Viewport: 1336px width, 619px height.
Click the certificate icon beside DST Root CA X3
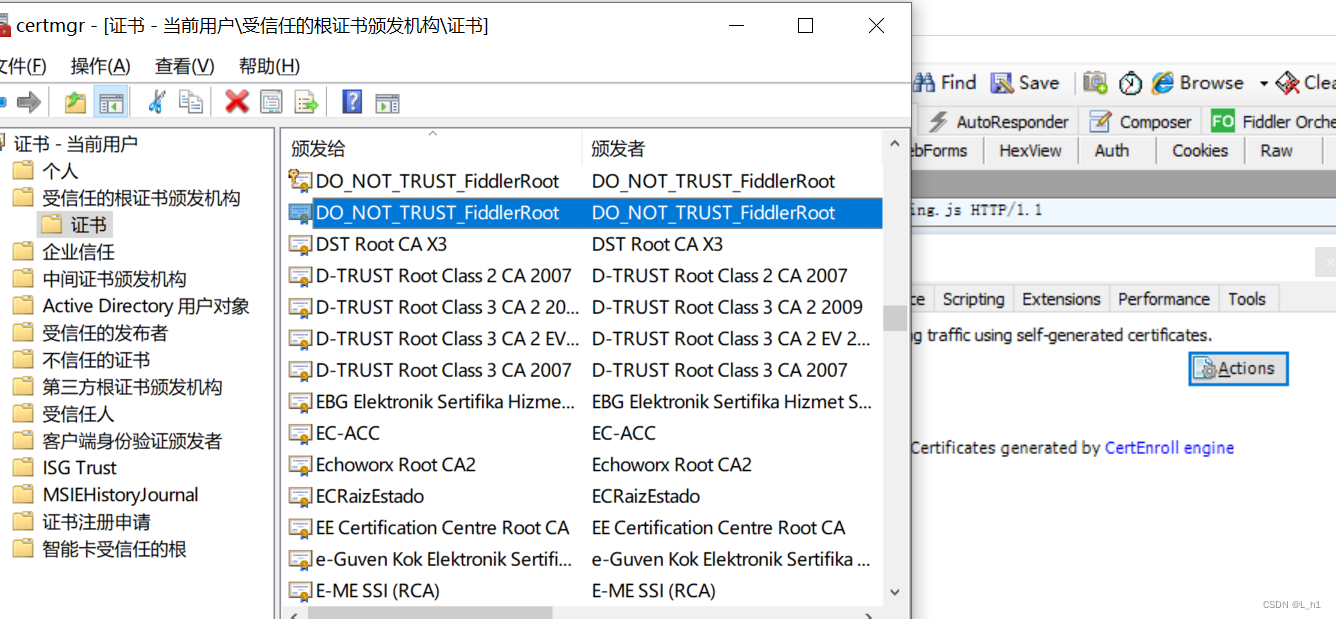[x=299, y=245]
